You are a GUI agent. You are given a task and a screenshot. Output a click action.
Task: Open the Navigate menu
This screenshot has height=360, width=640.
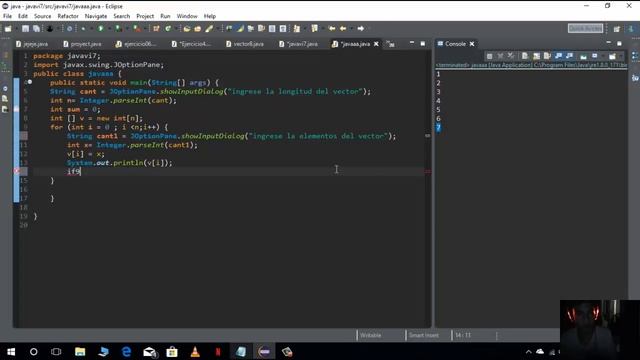coord(96,16)
